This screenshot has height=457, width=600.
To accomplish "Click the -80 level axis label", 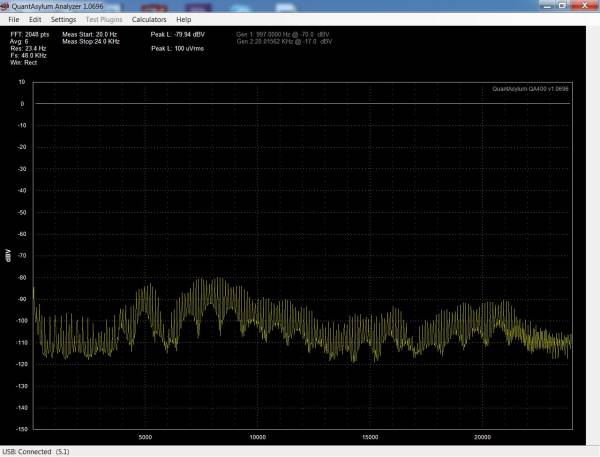I will tap(22, 277).
